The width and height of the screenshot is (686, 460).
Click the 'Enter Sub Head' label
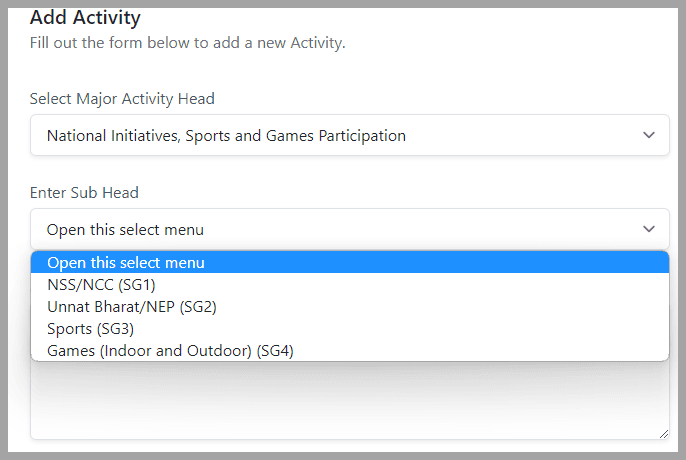[x=84, y=193]
